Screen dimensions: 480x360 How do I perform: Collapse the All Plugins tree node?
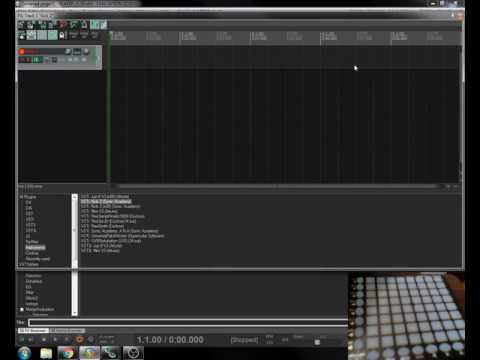point(21,197)
